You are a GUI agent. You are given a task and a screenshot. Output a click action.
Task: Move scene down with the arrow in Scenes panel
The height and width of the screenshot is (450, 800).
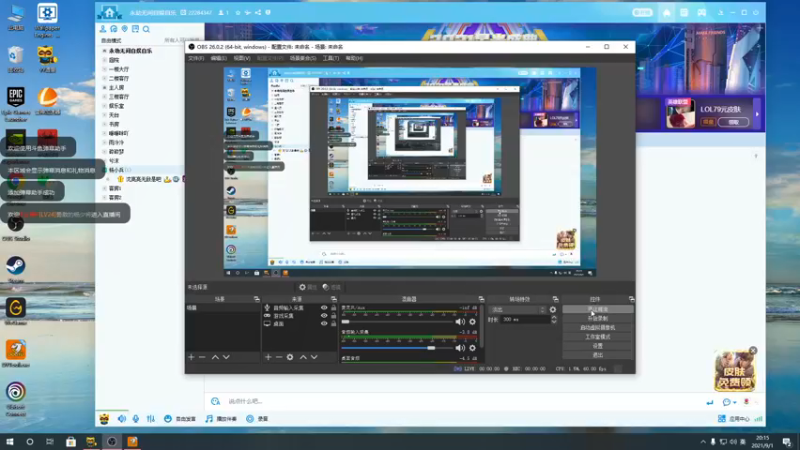point(226,357)
